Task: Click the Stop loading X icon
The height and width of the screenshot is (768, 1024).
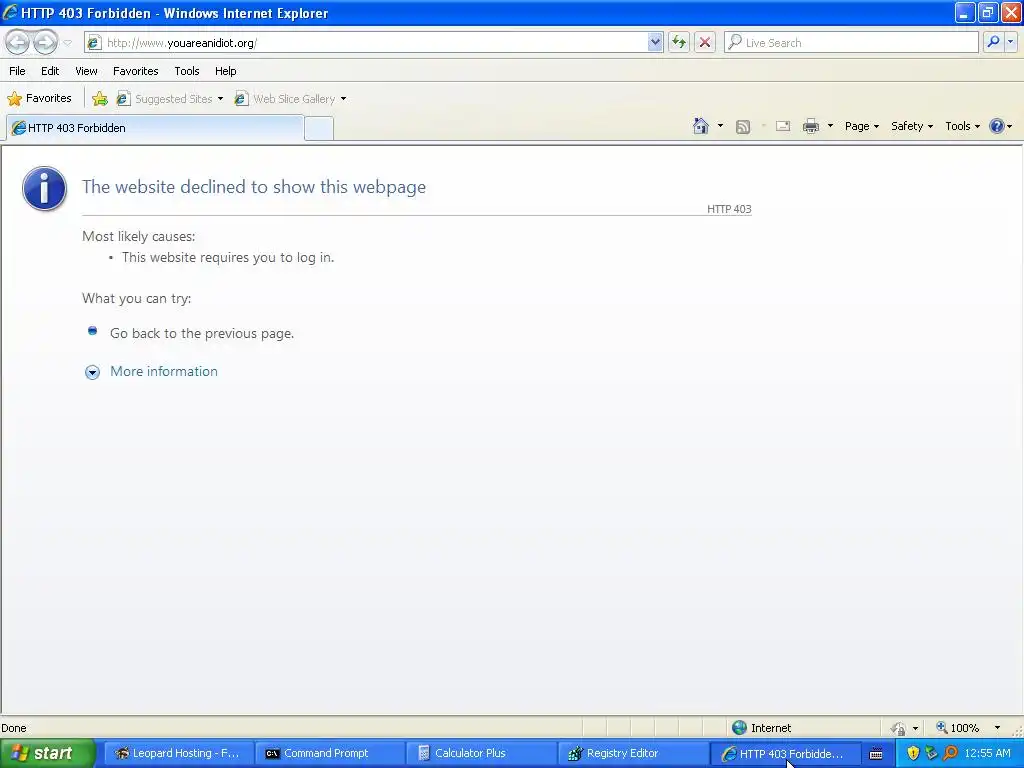Action: 705,42
